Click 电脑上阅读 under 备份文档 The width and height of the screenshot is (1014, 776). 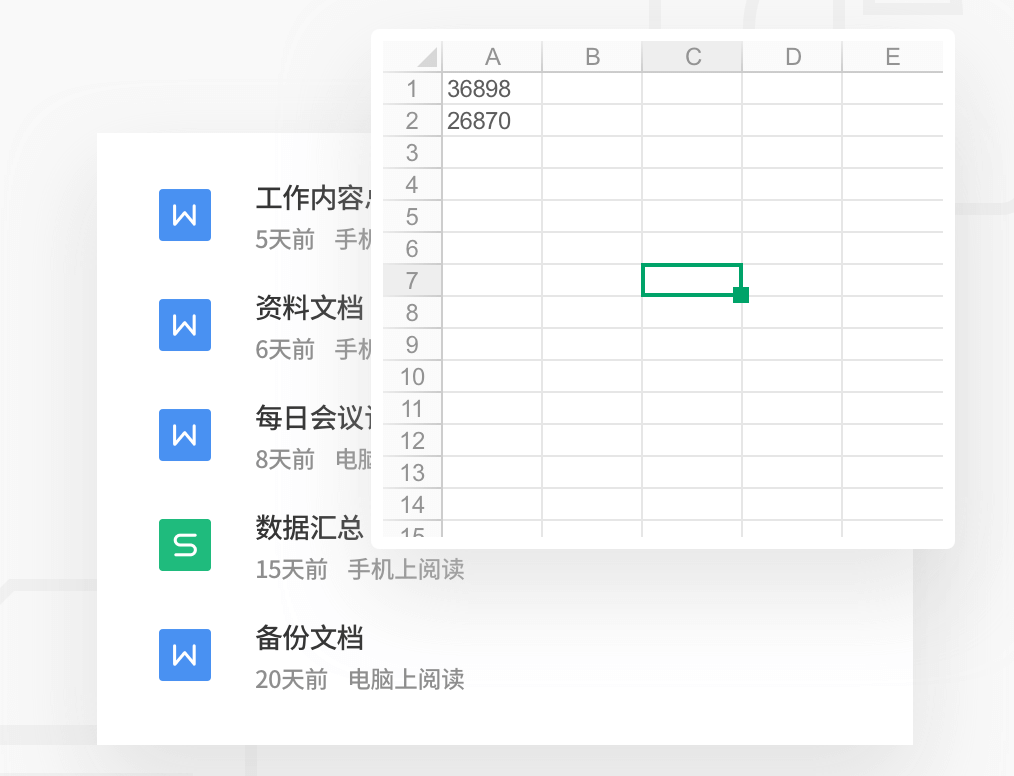pos(406,679)
